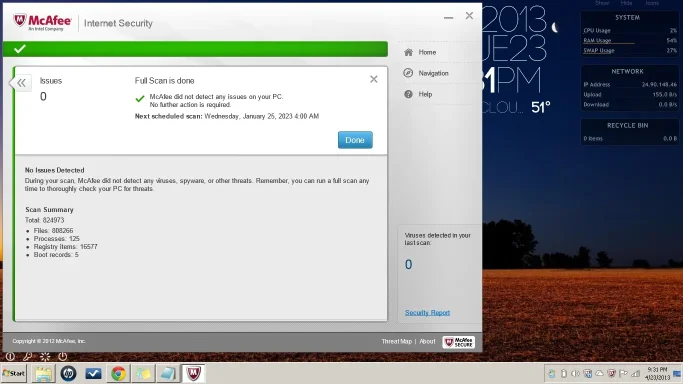The height and width of the screenshot is (384, 683).
Task: Click the battery/device tray icon
Action: point(564,374)
